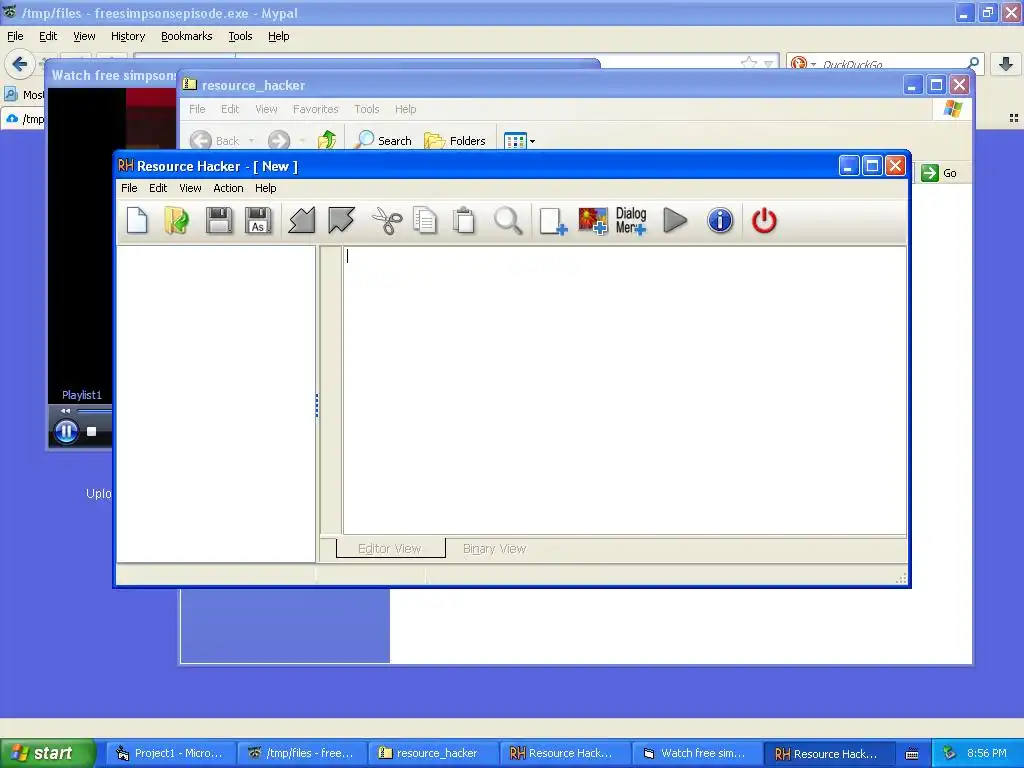Click the Paste clipboard icon
Image resolution: width=1024 pixels, height=768 pixels.
464,220
